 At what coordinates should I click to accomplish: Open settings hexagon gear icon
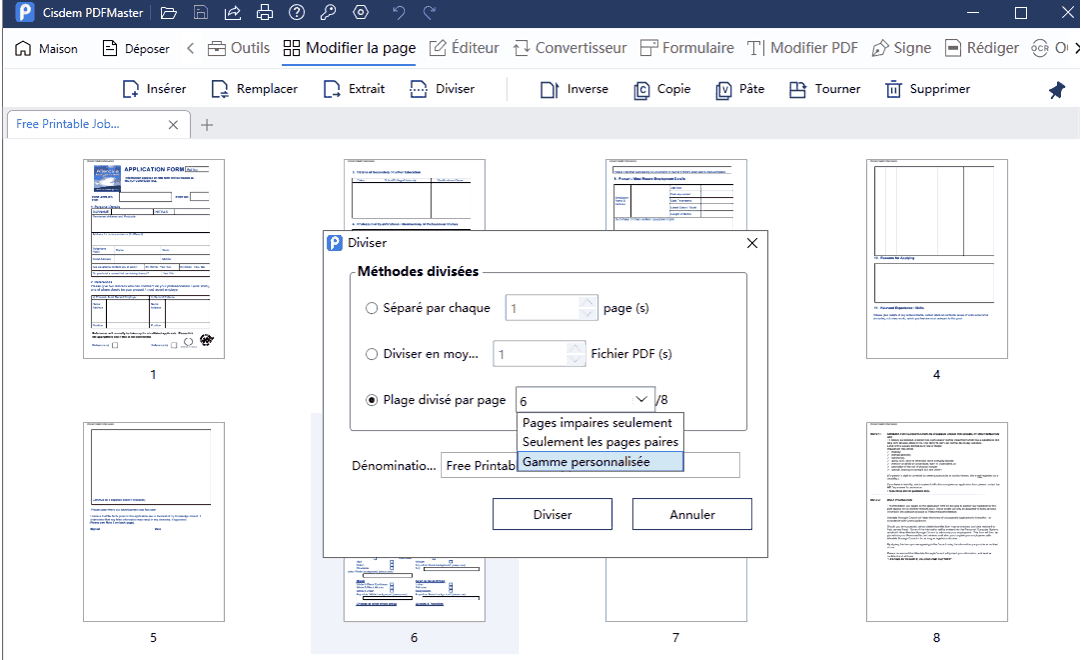point(361,12)
